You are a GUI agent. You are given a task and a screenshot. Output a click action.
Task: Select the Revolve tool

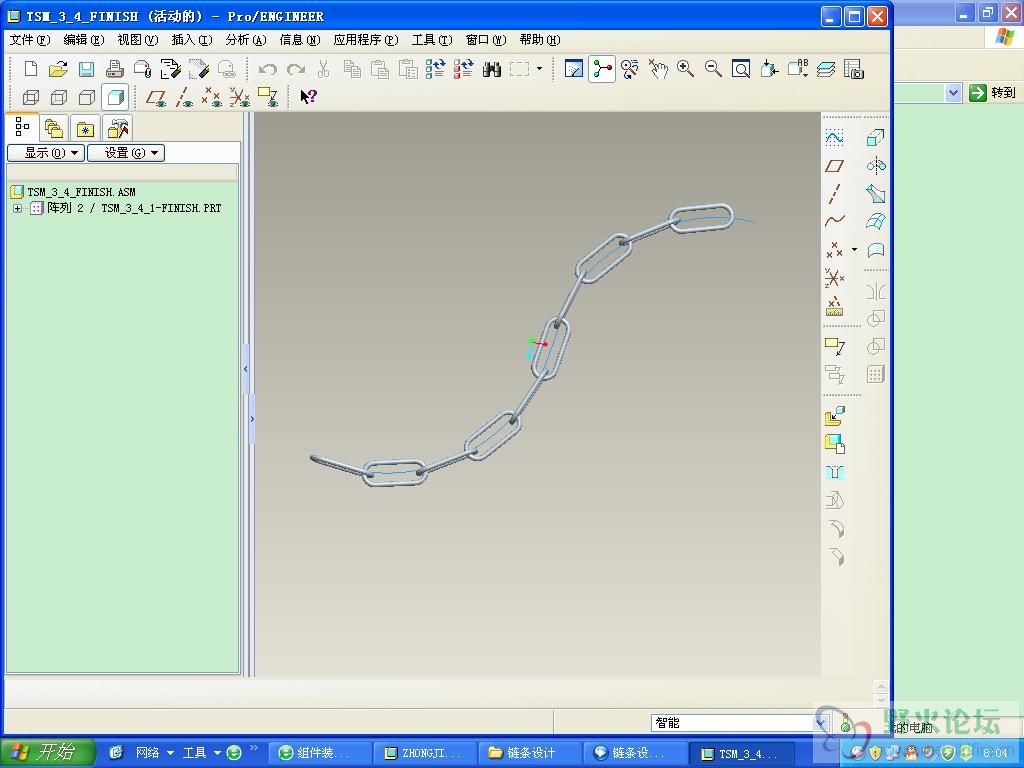click(875, 165)
